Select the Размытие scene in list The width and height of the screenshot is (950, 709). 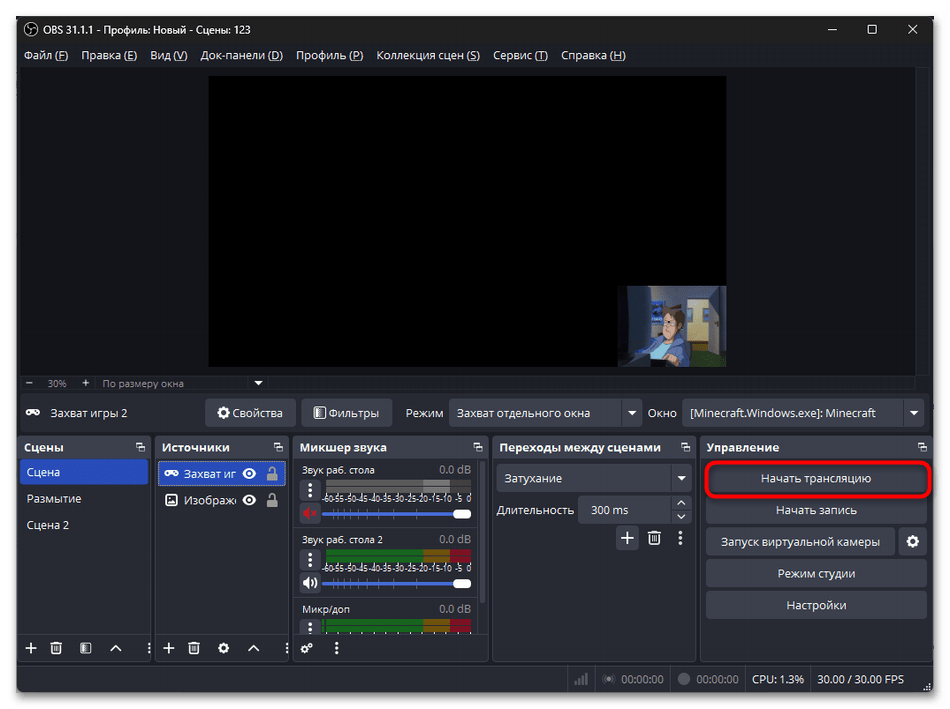[x=55, y=498]
